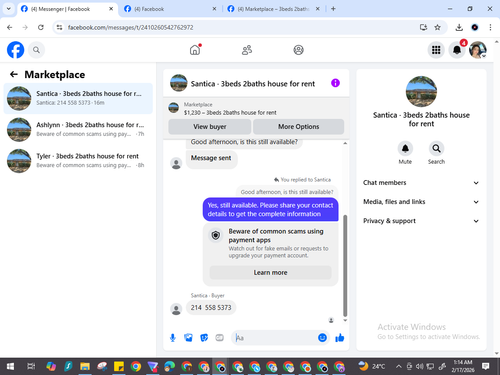
Task: Open the Chrome three-dot menu
Action: click(x=490, y=27)
